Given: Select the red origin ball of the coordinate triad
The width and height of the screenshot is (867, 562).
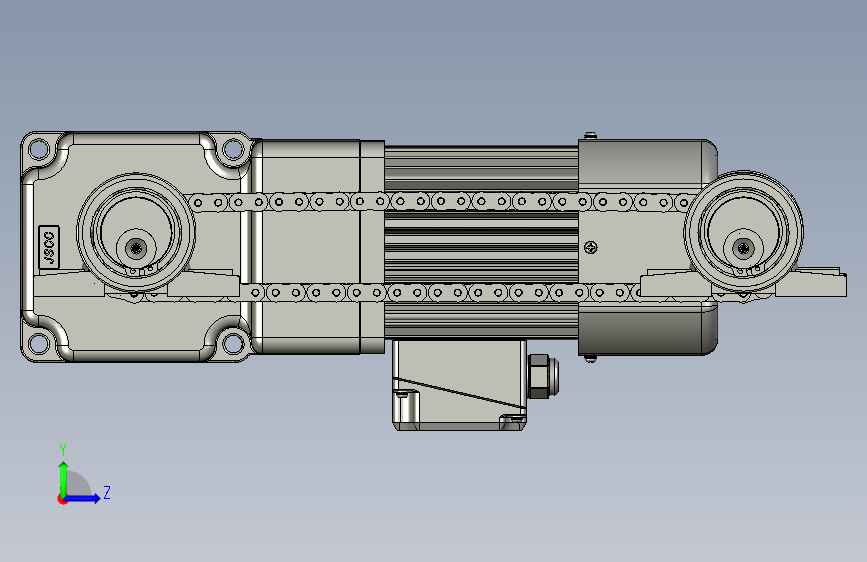Looking at the screenshot, I should click(62, 499).
